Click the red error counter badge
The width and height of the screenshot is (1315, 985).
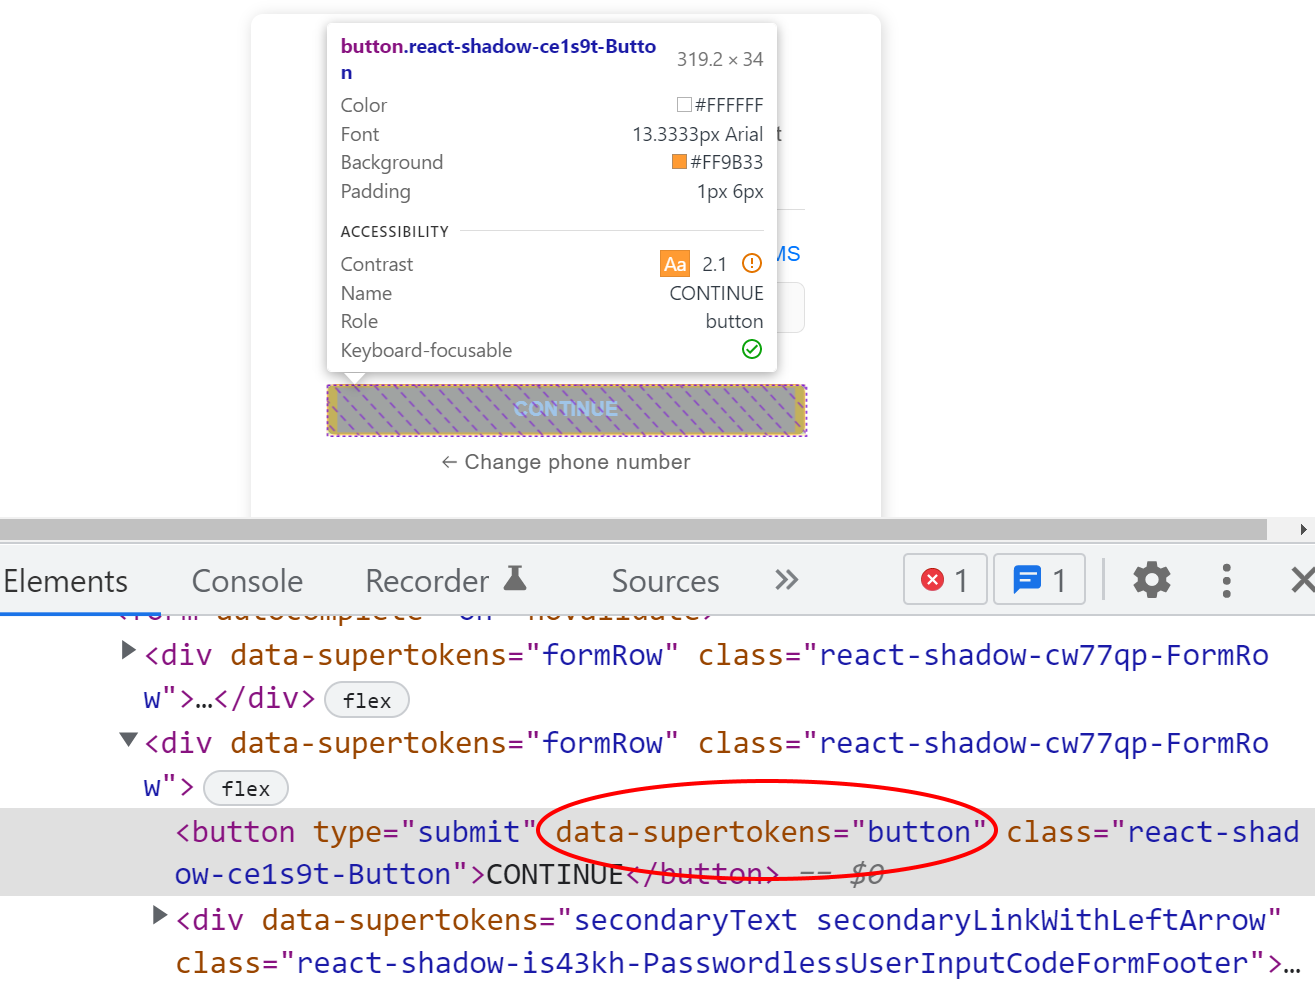point(944,578)
